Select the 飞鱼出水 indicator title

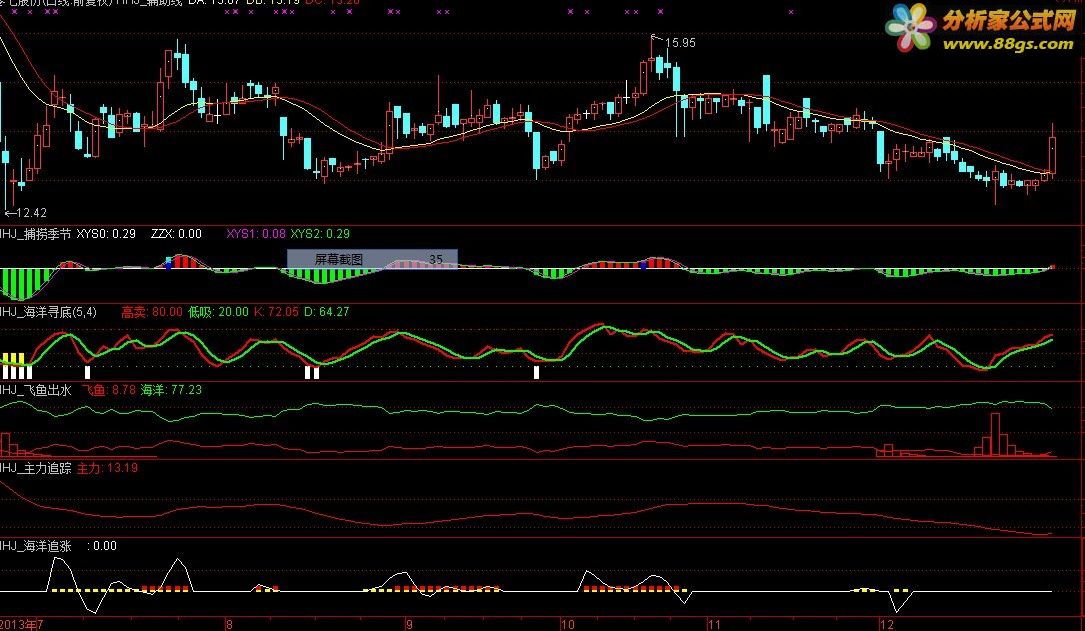coord(36,390)
